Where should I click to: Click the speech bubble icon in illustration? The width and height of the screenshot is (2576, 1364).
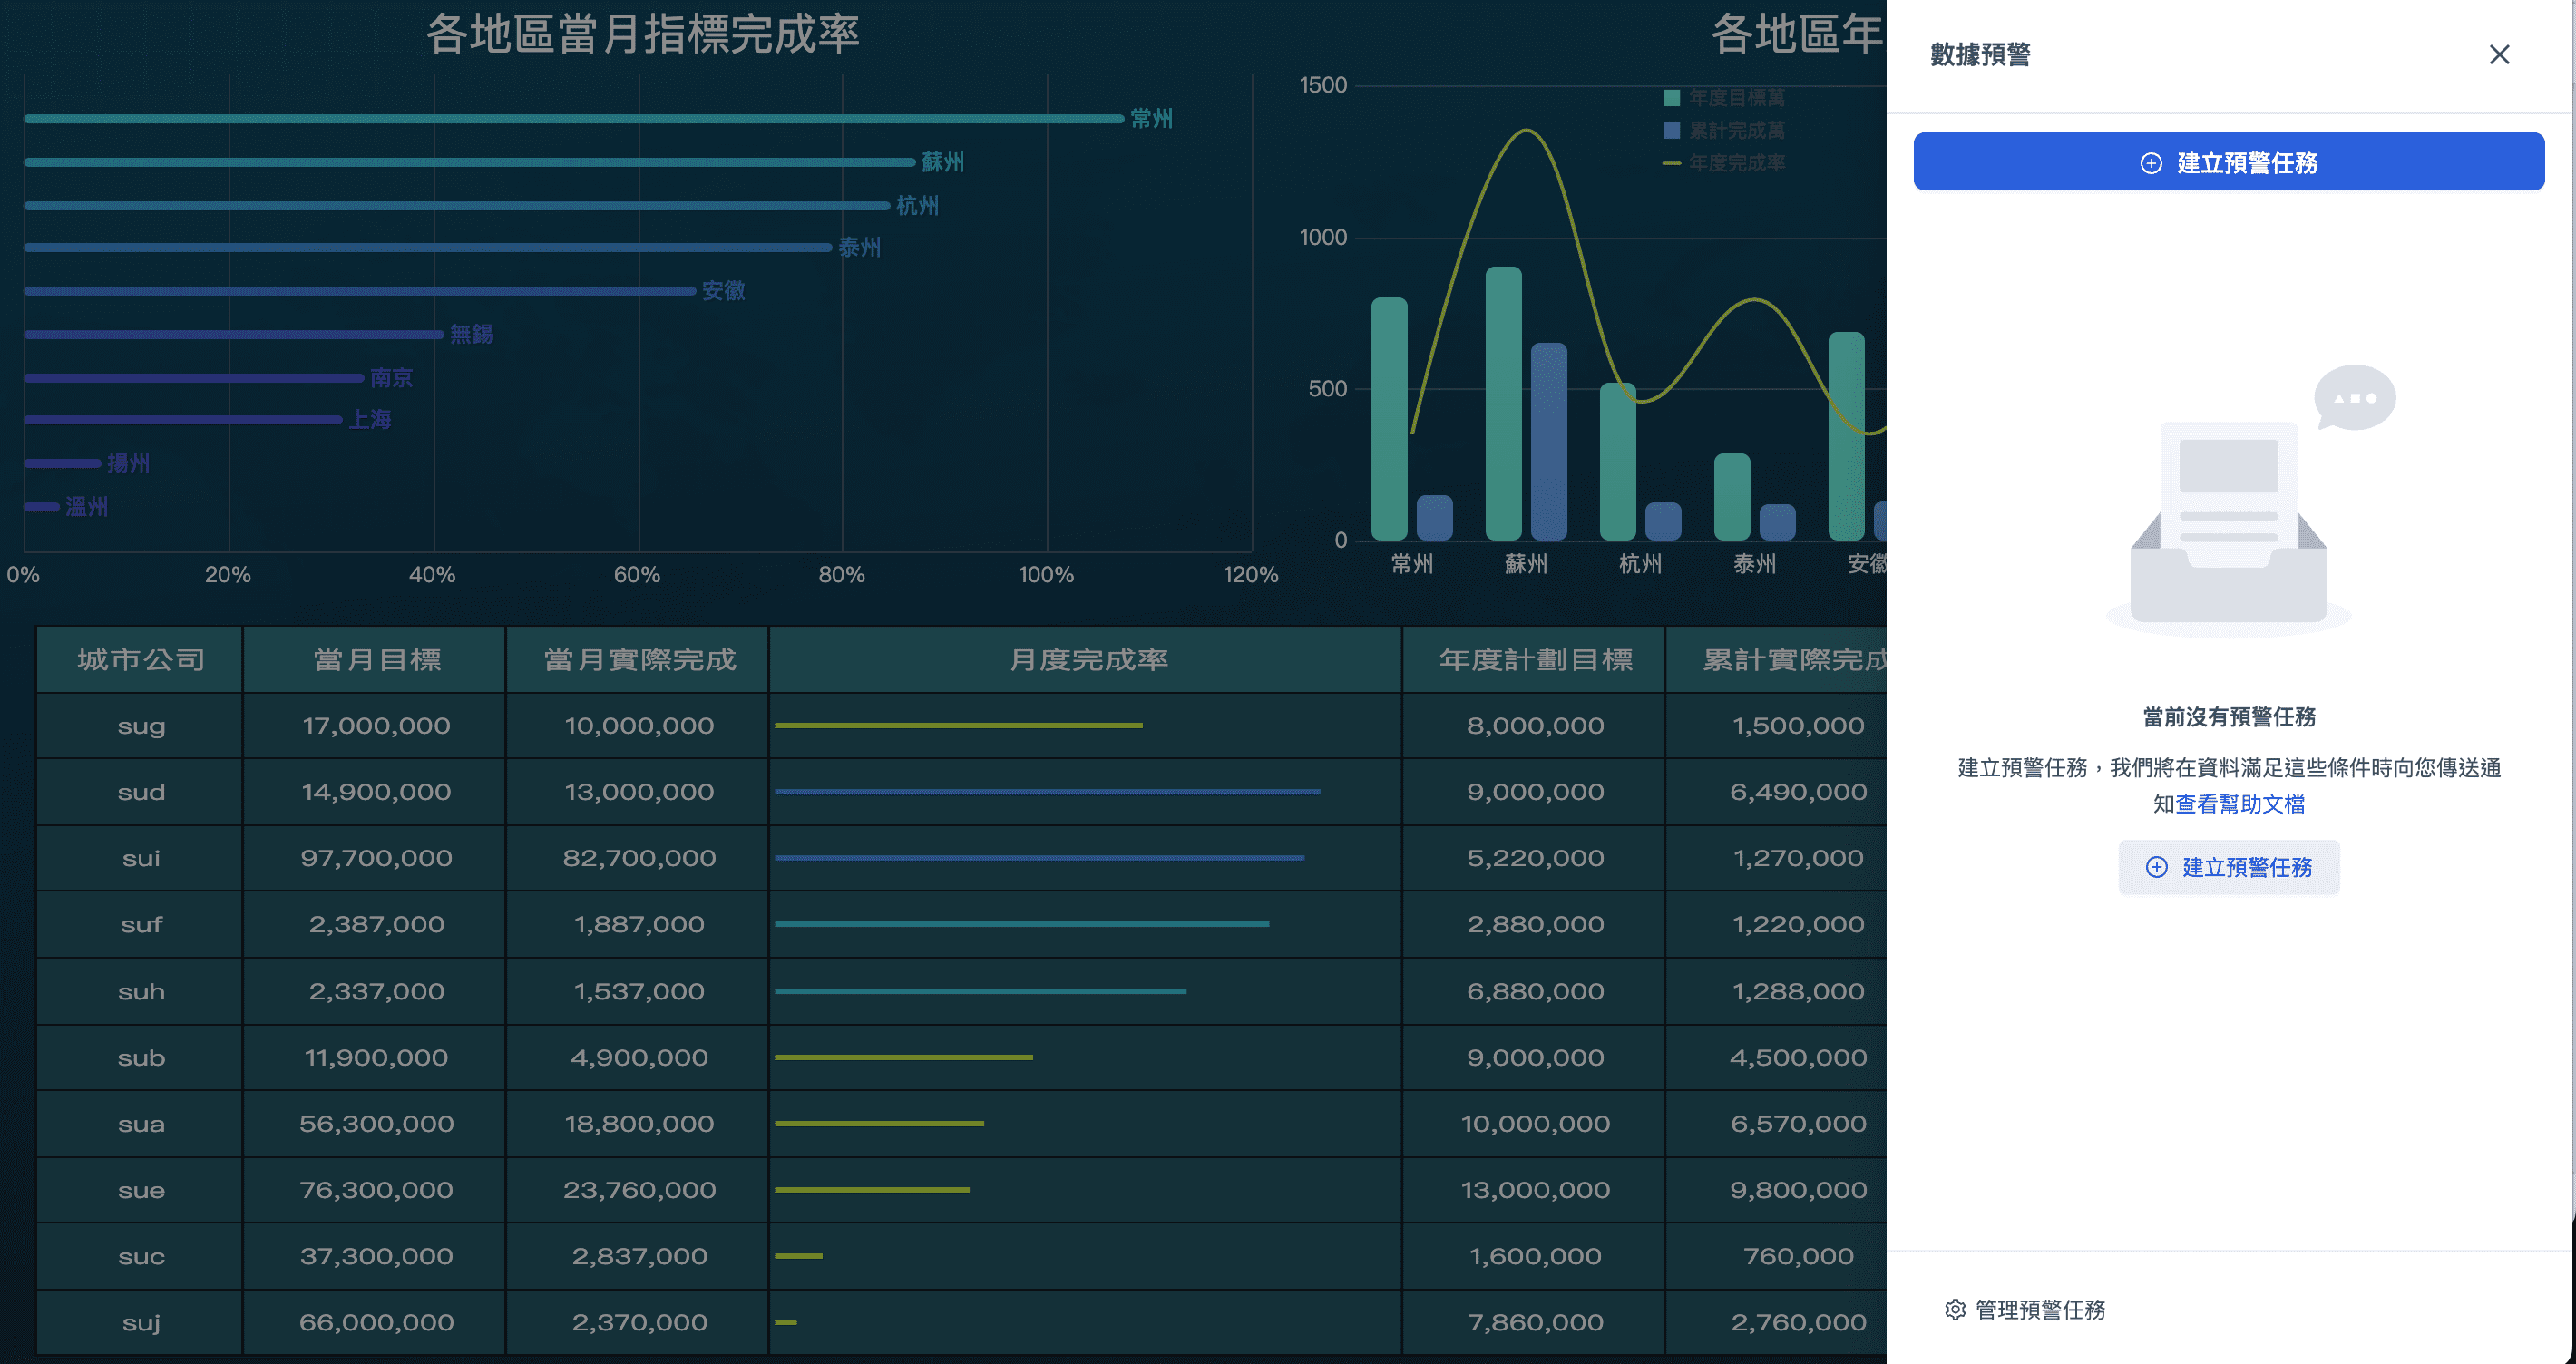pos(2355,398)
